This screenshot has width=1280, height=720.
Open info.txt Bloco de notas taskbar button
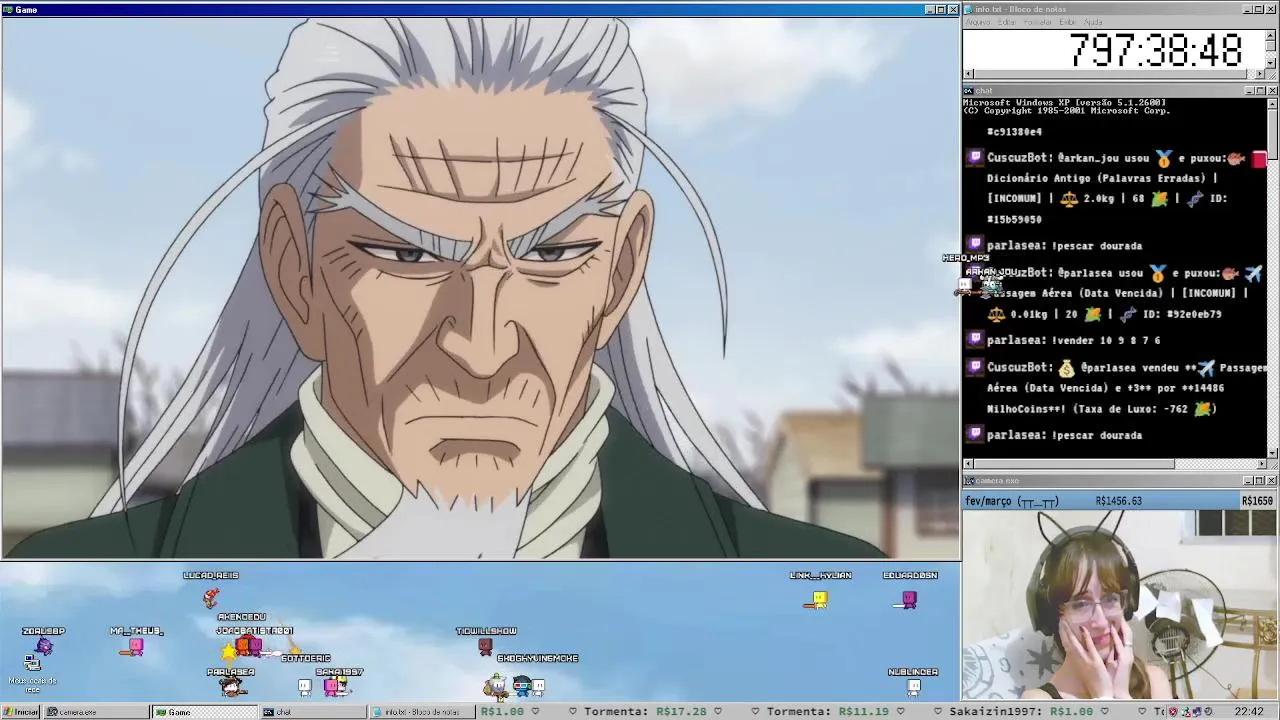[x=421, y=712]
